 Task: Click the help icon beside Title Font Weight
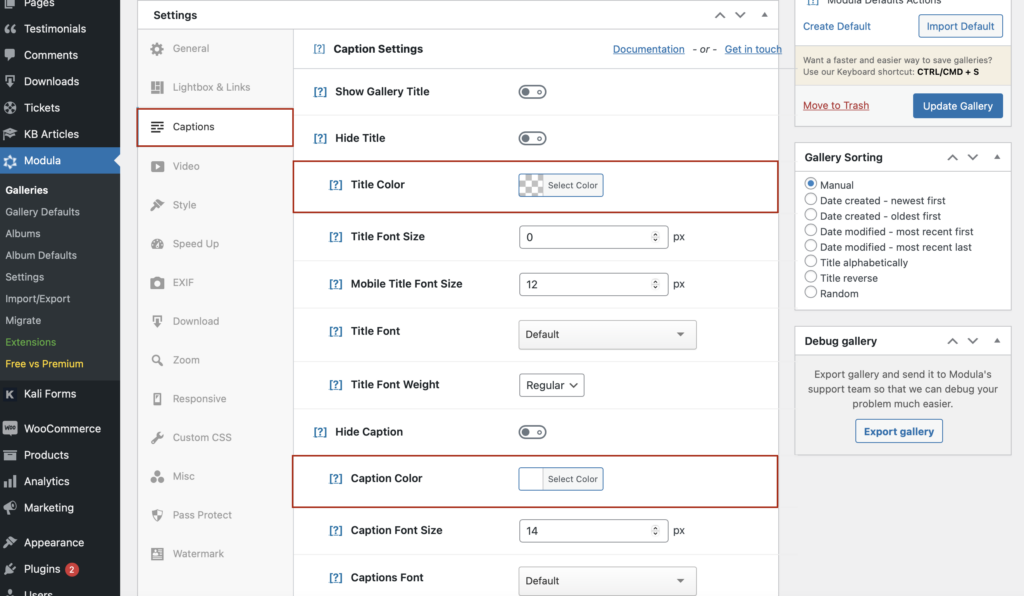coord(335,385)
